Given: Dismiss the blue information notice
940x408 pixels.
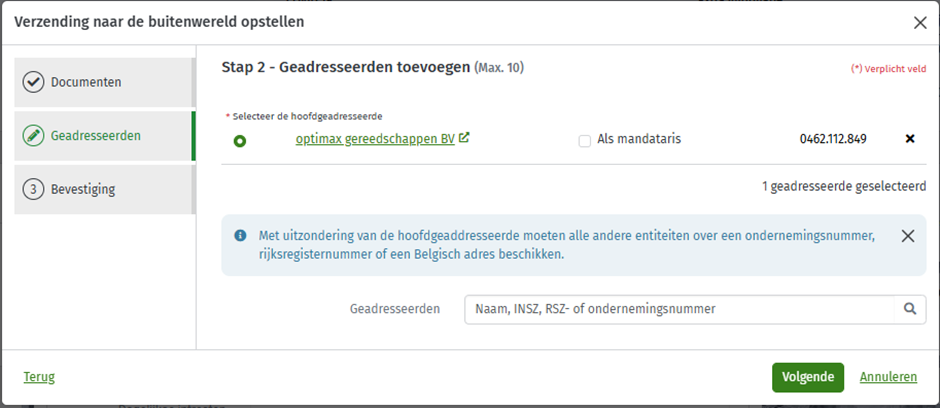Looking at the screenshot, I should tap(908, 236).
